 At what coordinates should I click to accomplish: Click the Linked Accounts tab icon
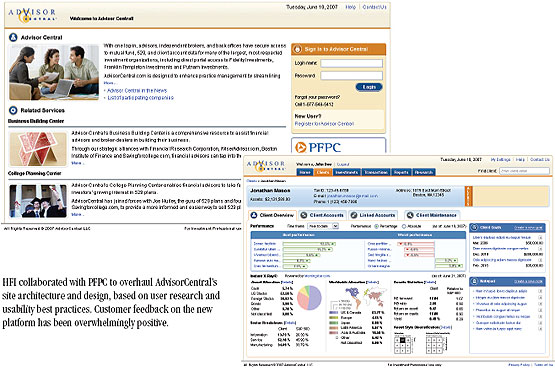pos(354,215)
